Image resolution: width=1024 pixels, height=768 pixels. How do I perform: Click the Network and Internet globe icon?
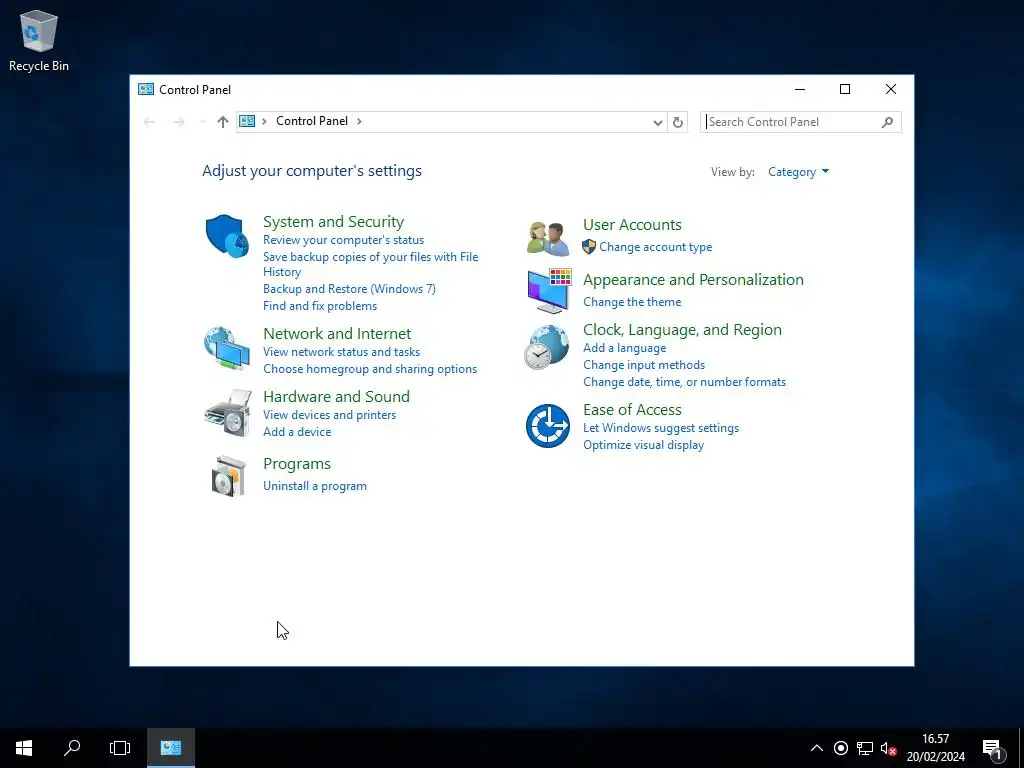coord(227,349)
